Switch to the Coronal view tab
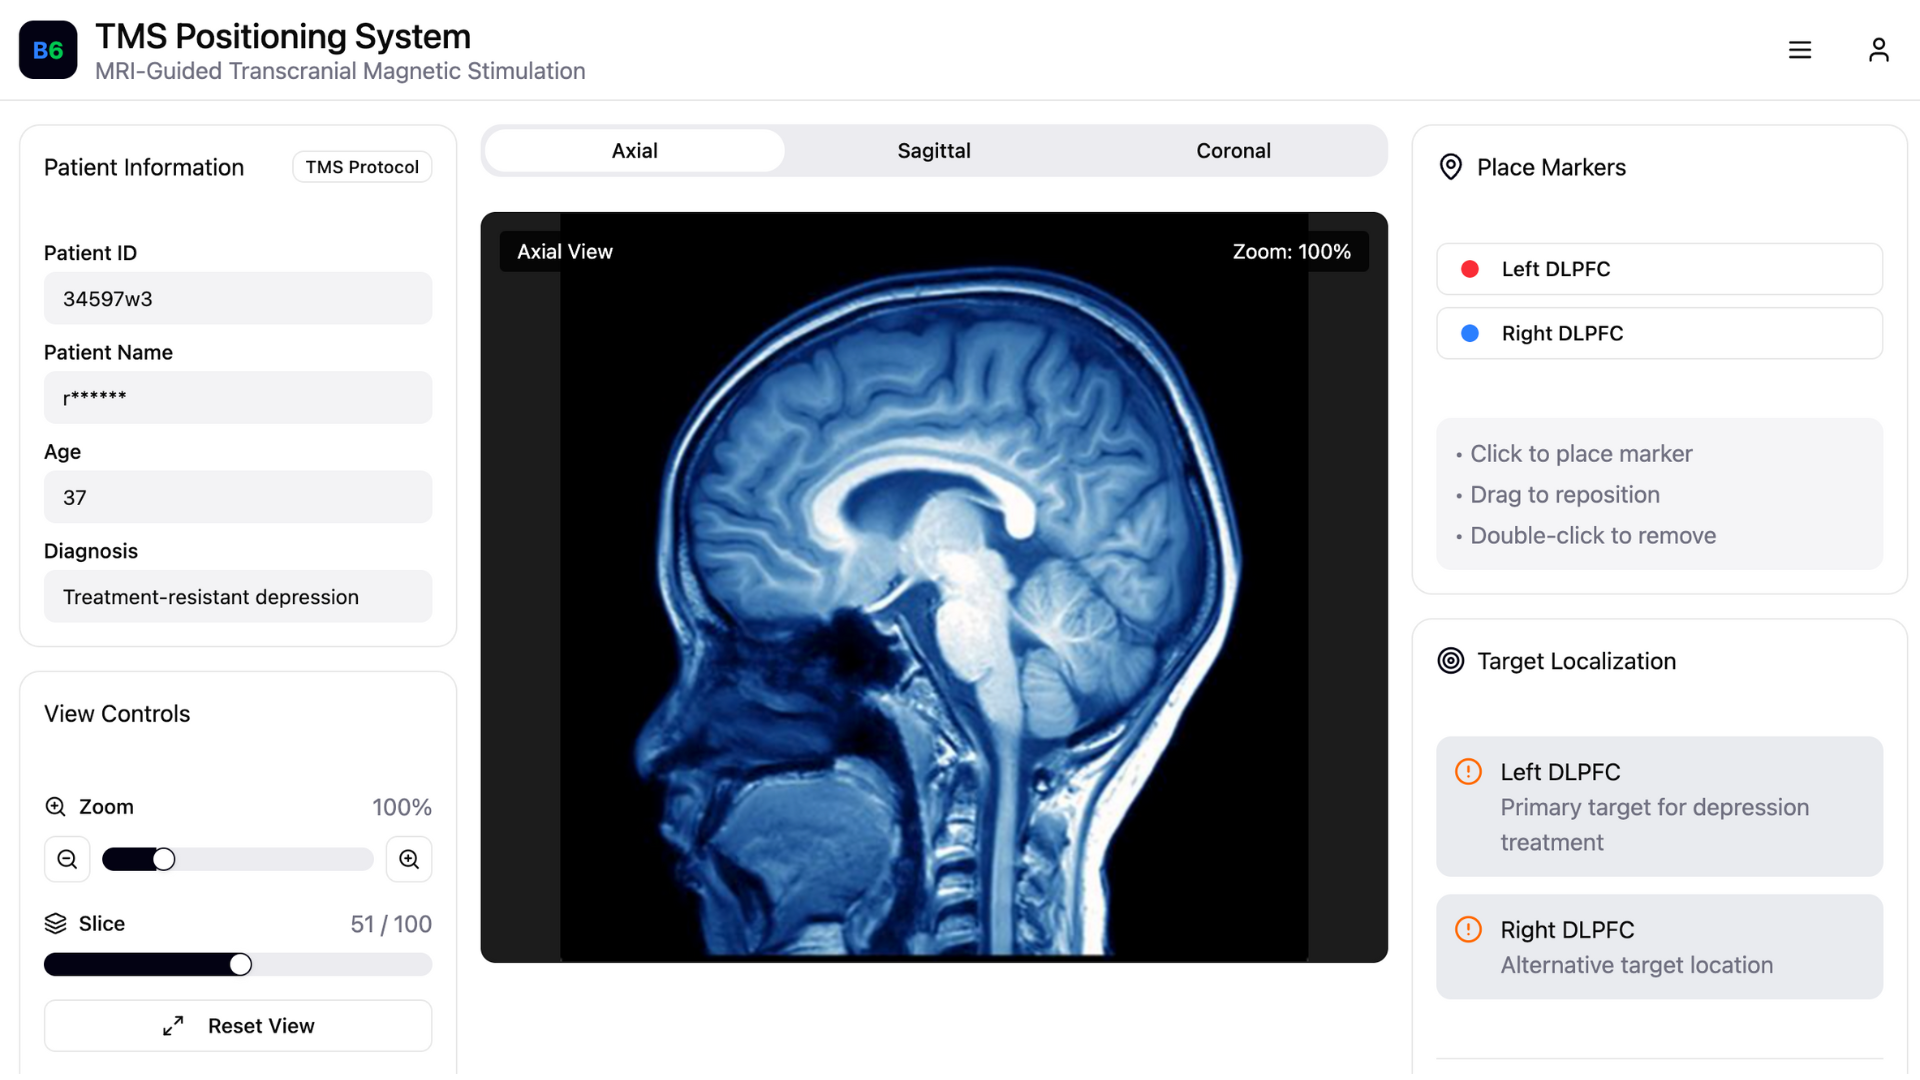Screen dimensions: 1920x1080 1233,151
